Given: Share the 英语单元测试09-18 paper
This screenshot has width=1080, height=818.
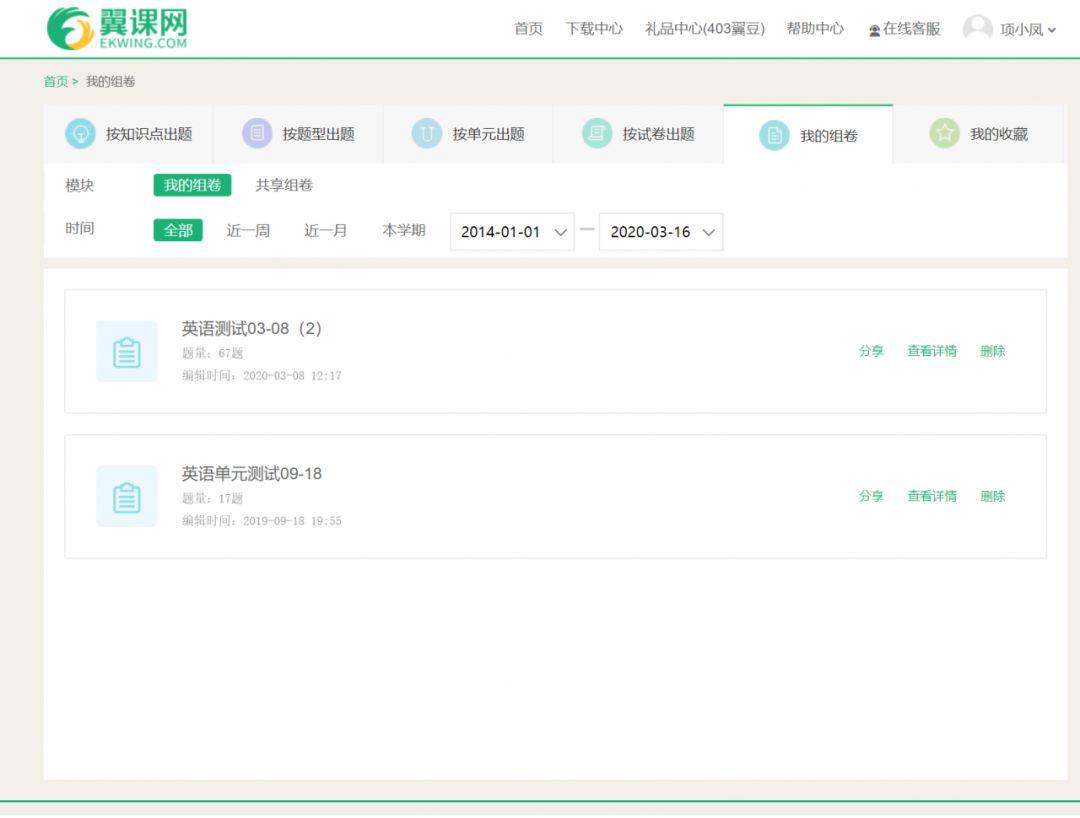Looking at the screenshot, I should point(871,496).
